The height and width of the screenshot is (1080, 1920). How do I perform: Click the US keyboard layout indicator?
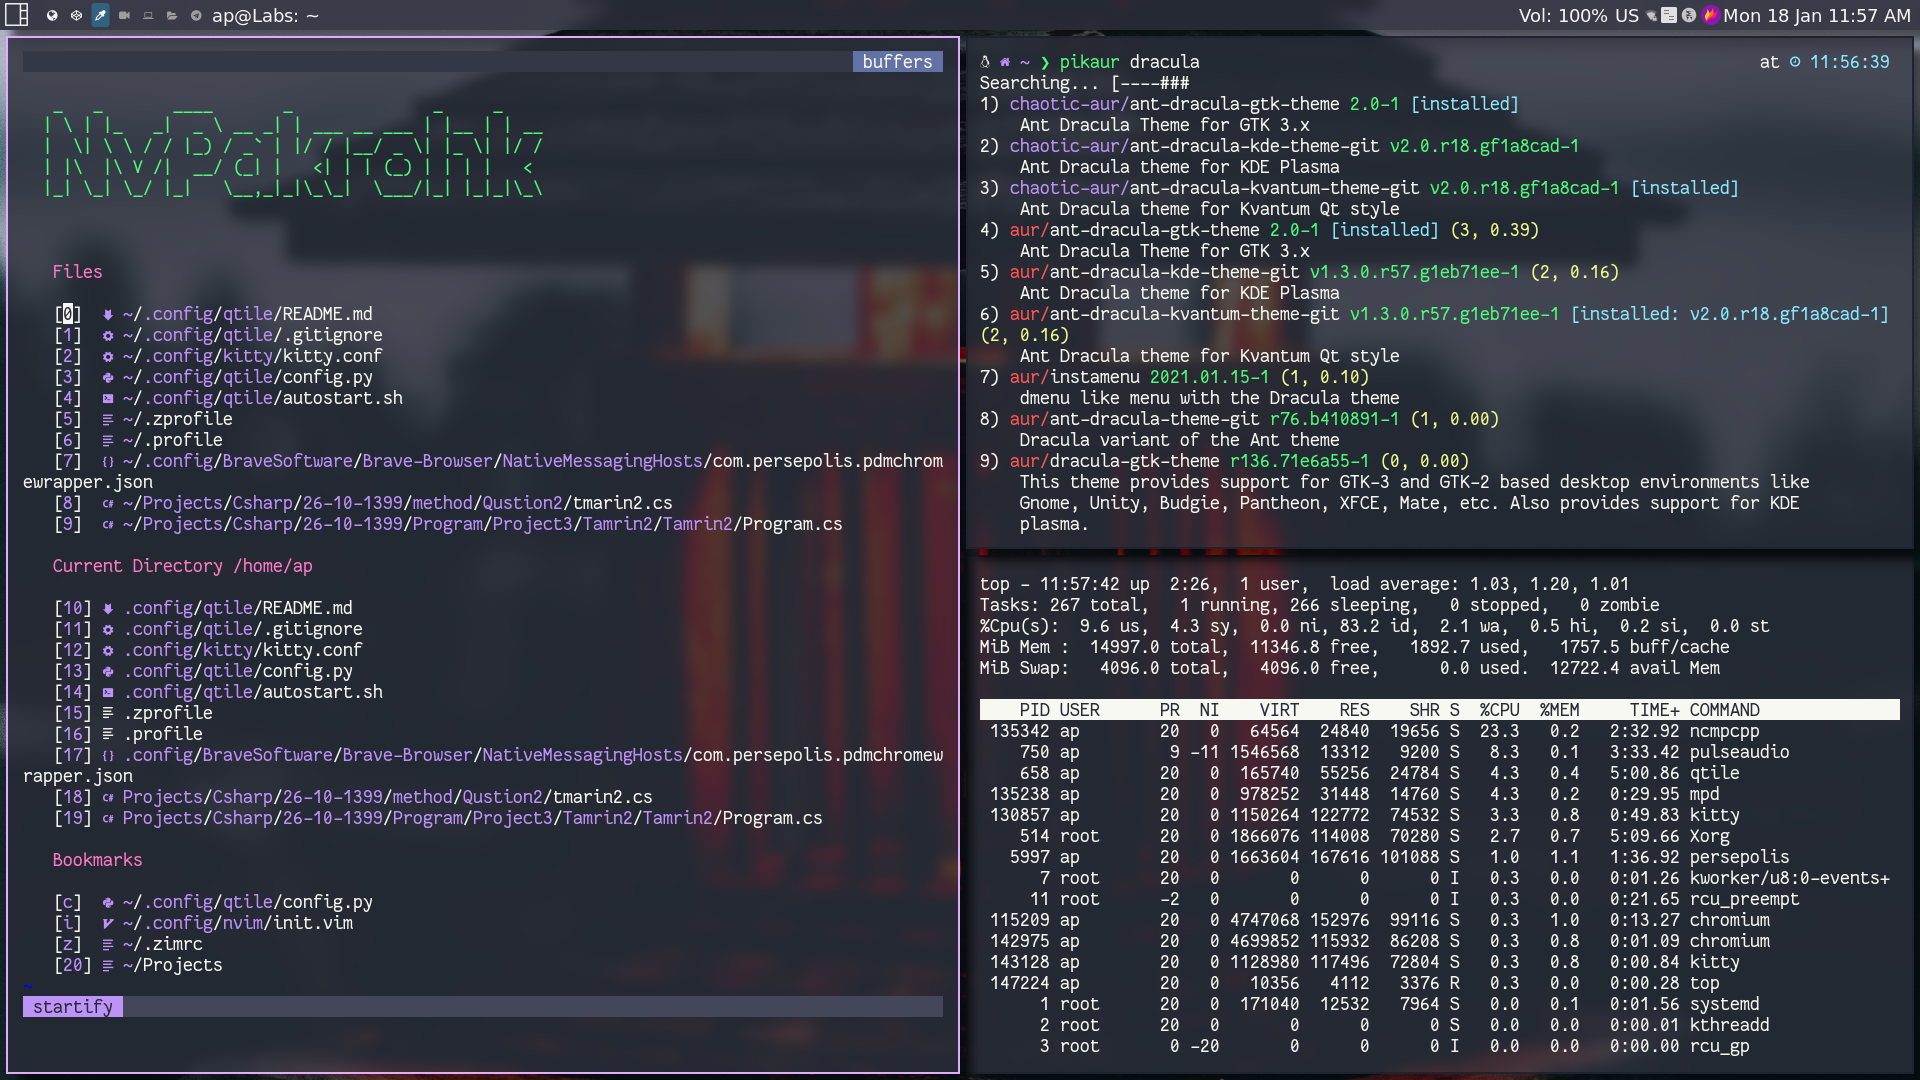[x=1627, y=15]
